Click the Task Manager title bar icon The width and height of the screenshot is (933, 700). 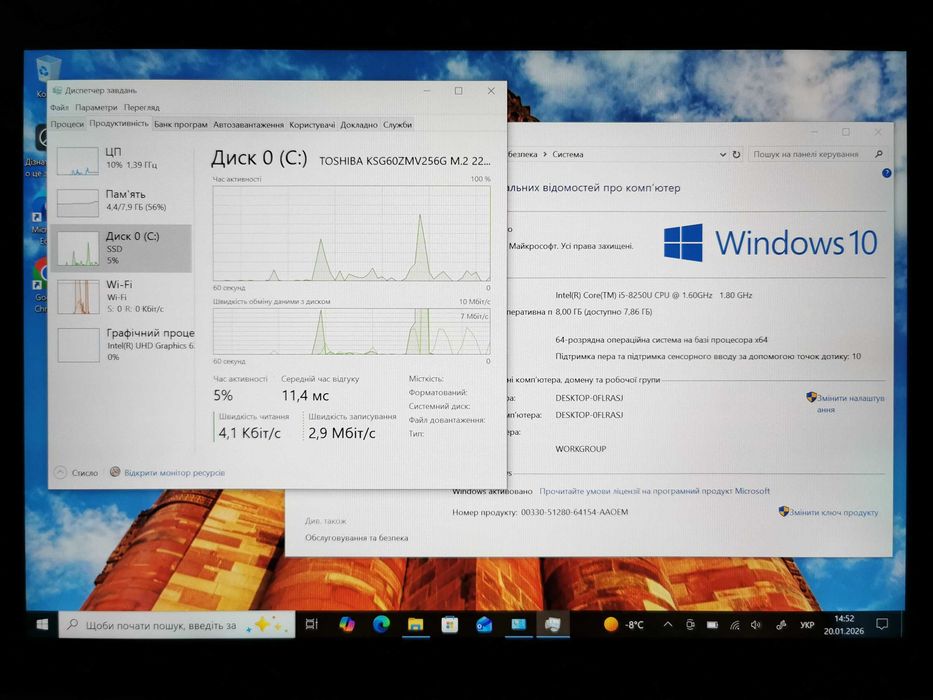pyautogui.click(x=57, y=90)
